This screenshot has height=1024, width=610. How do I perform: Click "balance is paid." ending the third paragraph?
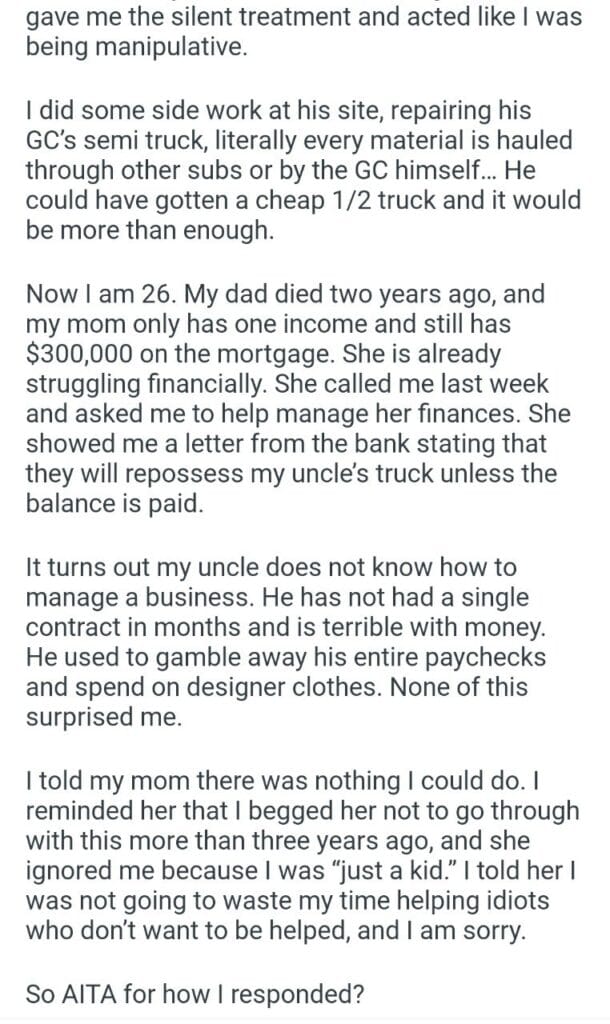(116, 502)
